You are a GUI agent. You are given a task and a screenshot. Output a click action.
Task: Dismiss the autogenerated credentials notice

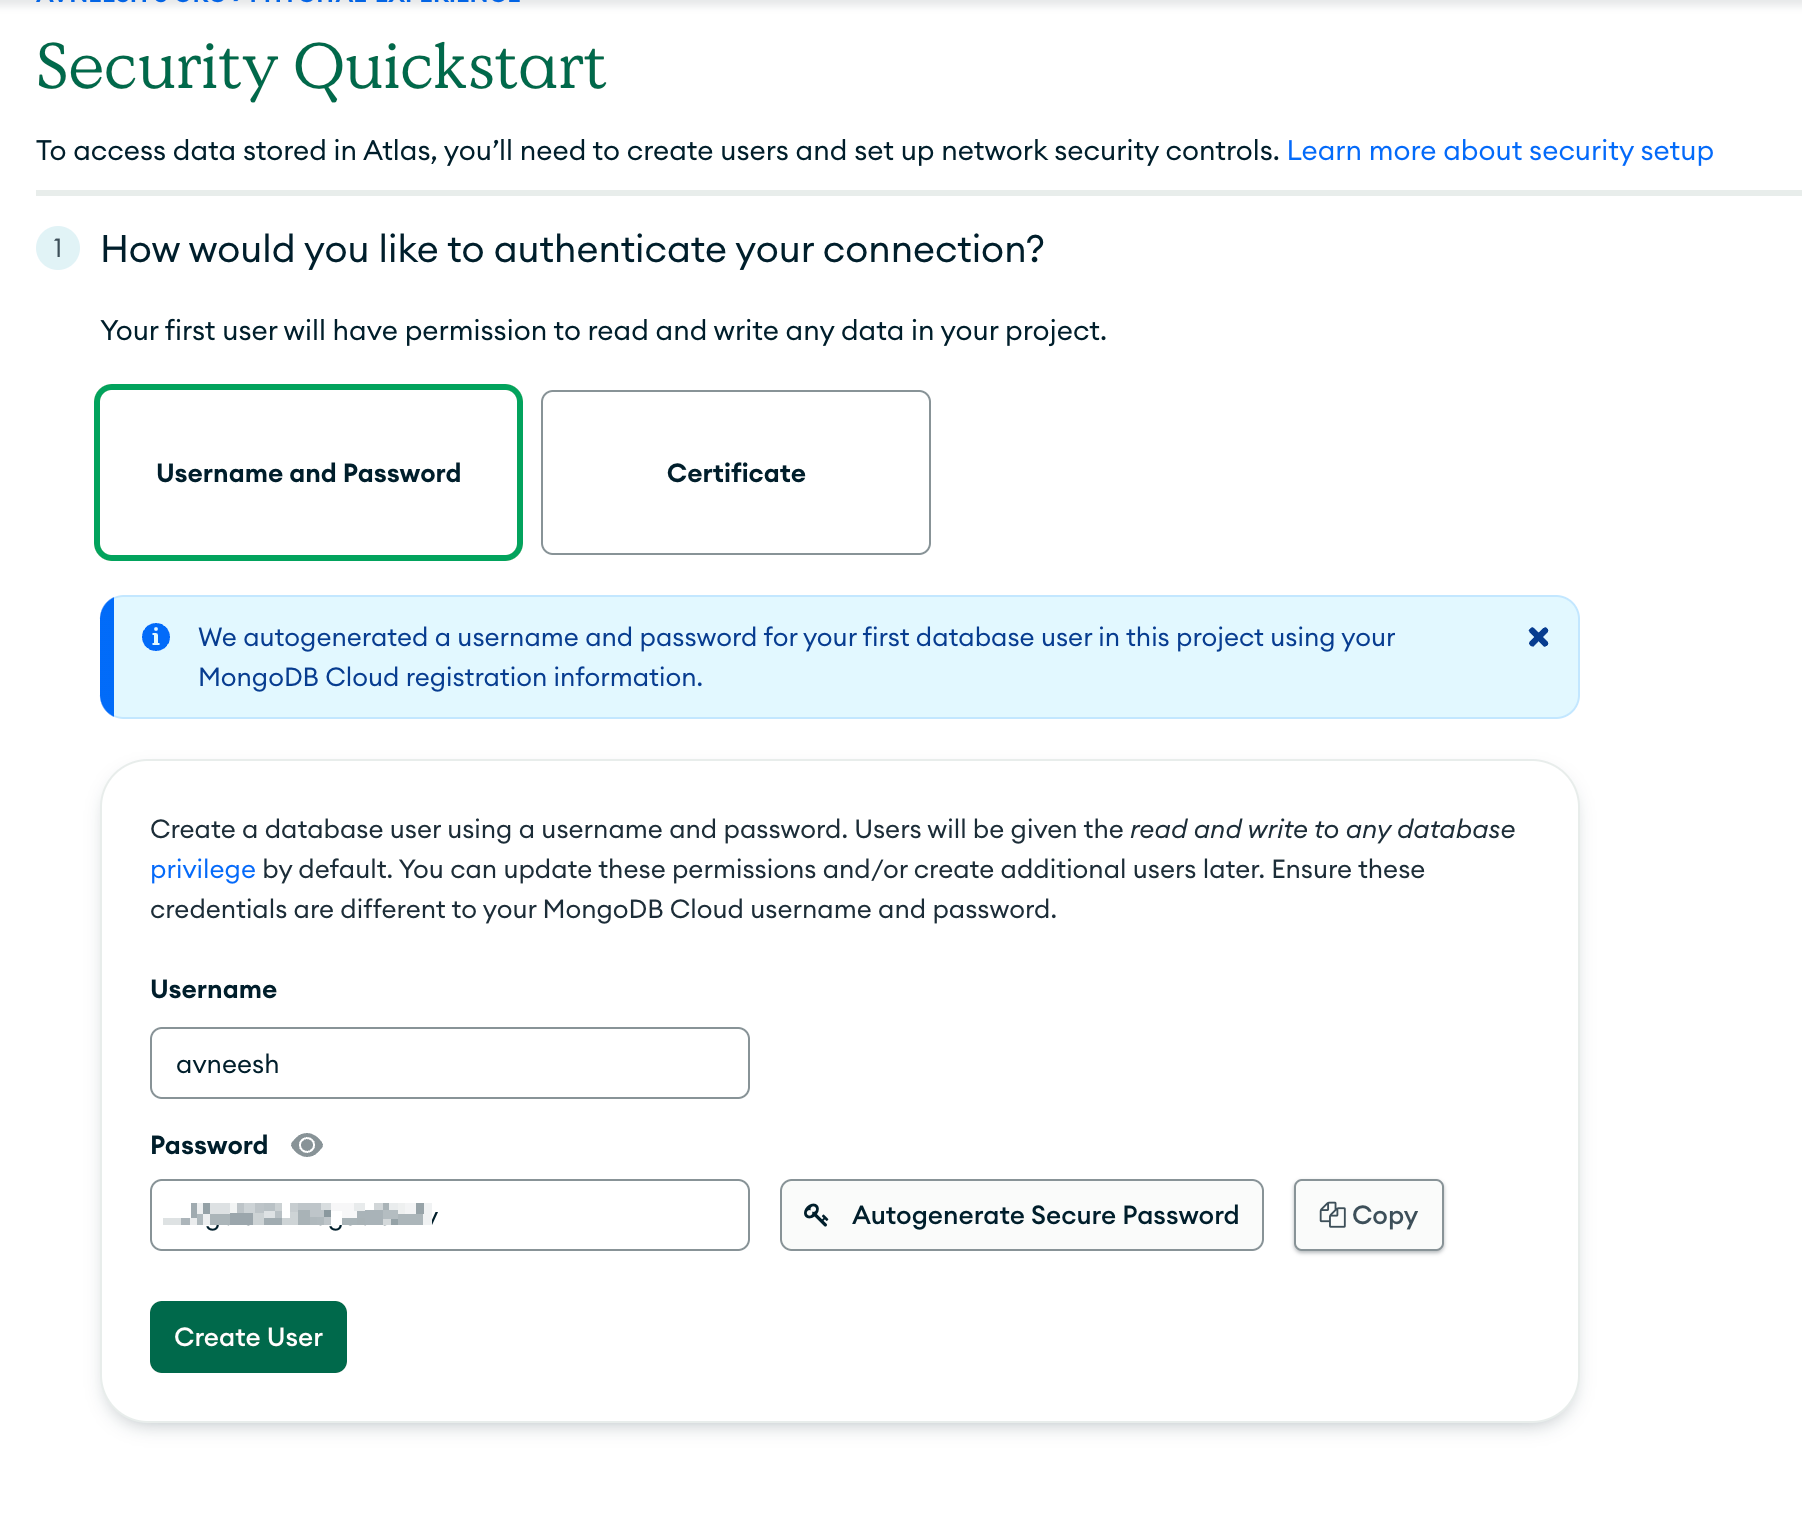tap(1538, 637)
